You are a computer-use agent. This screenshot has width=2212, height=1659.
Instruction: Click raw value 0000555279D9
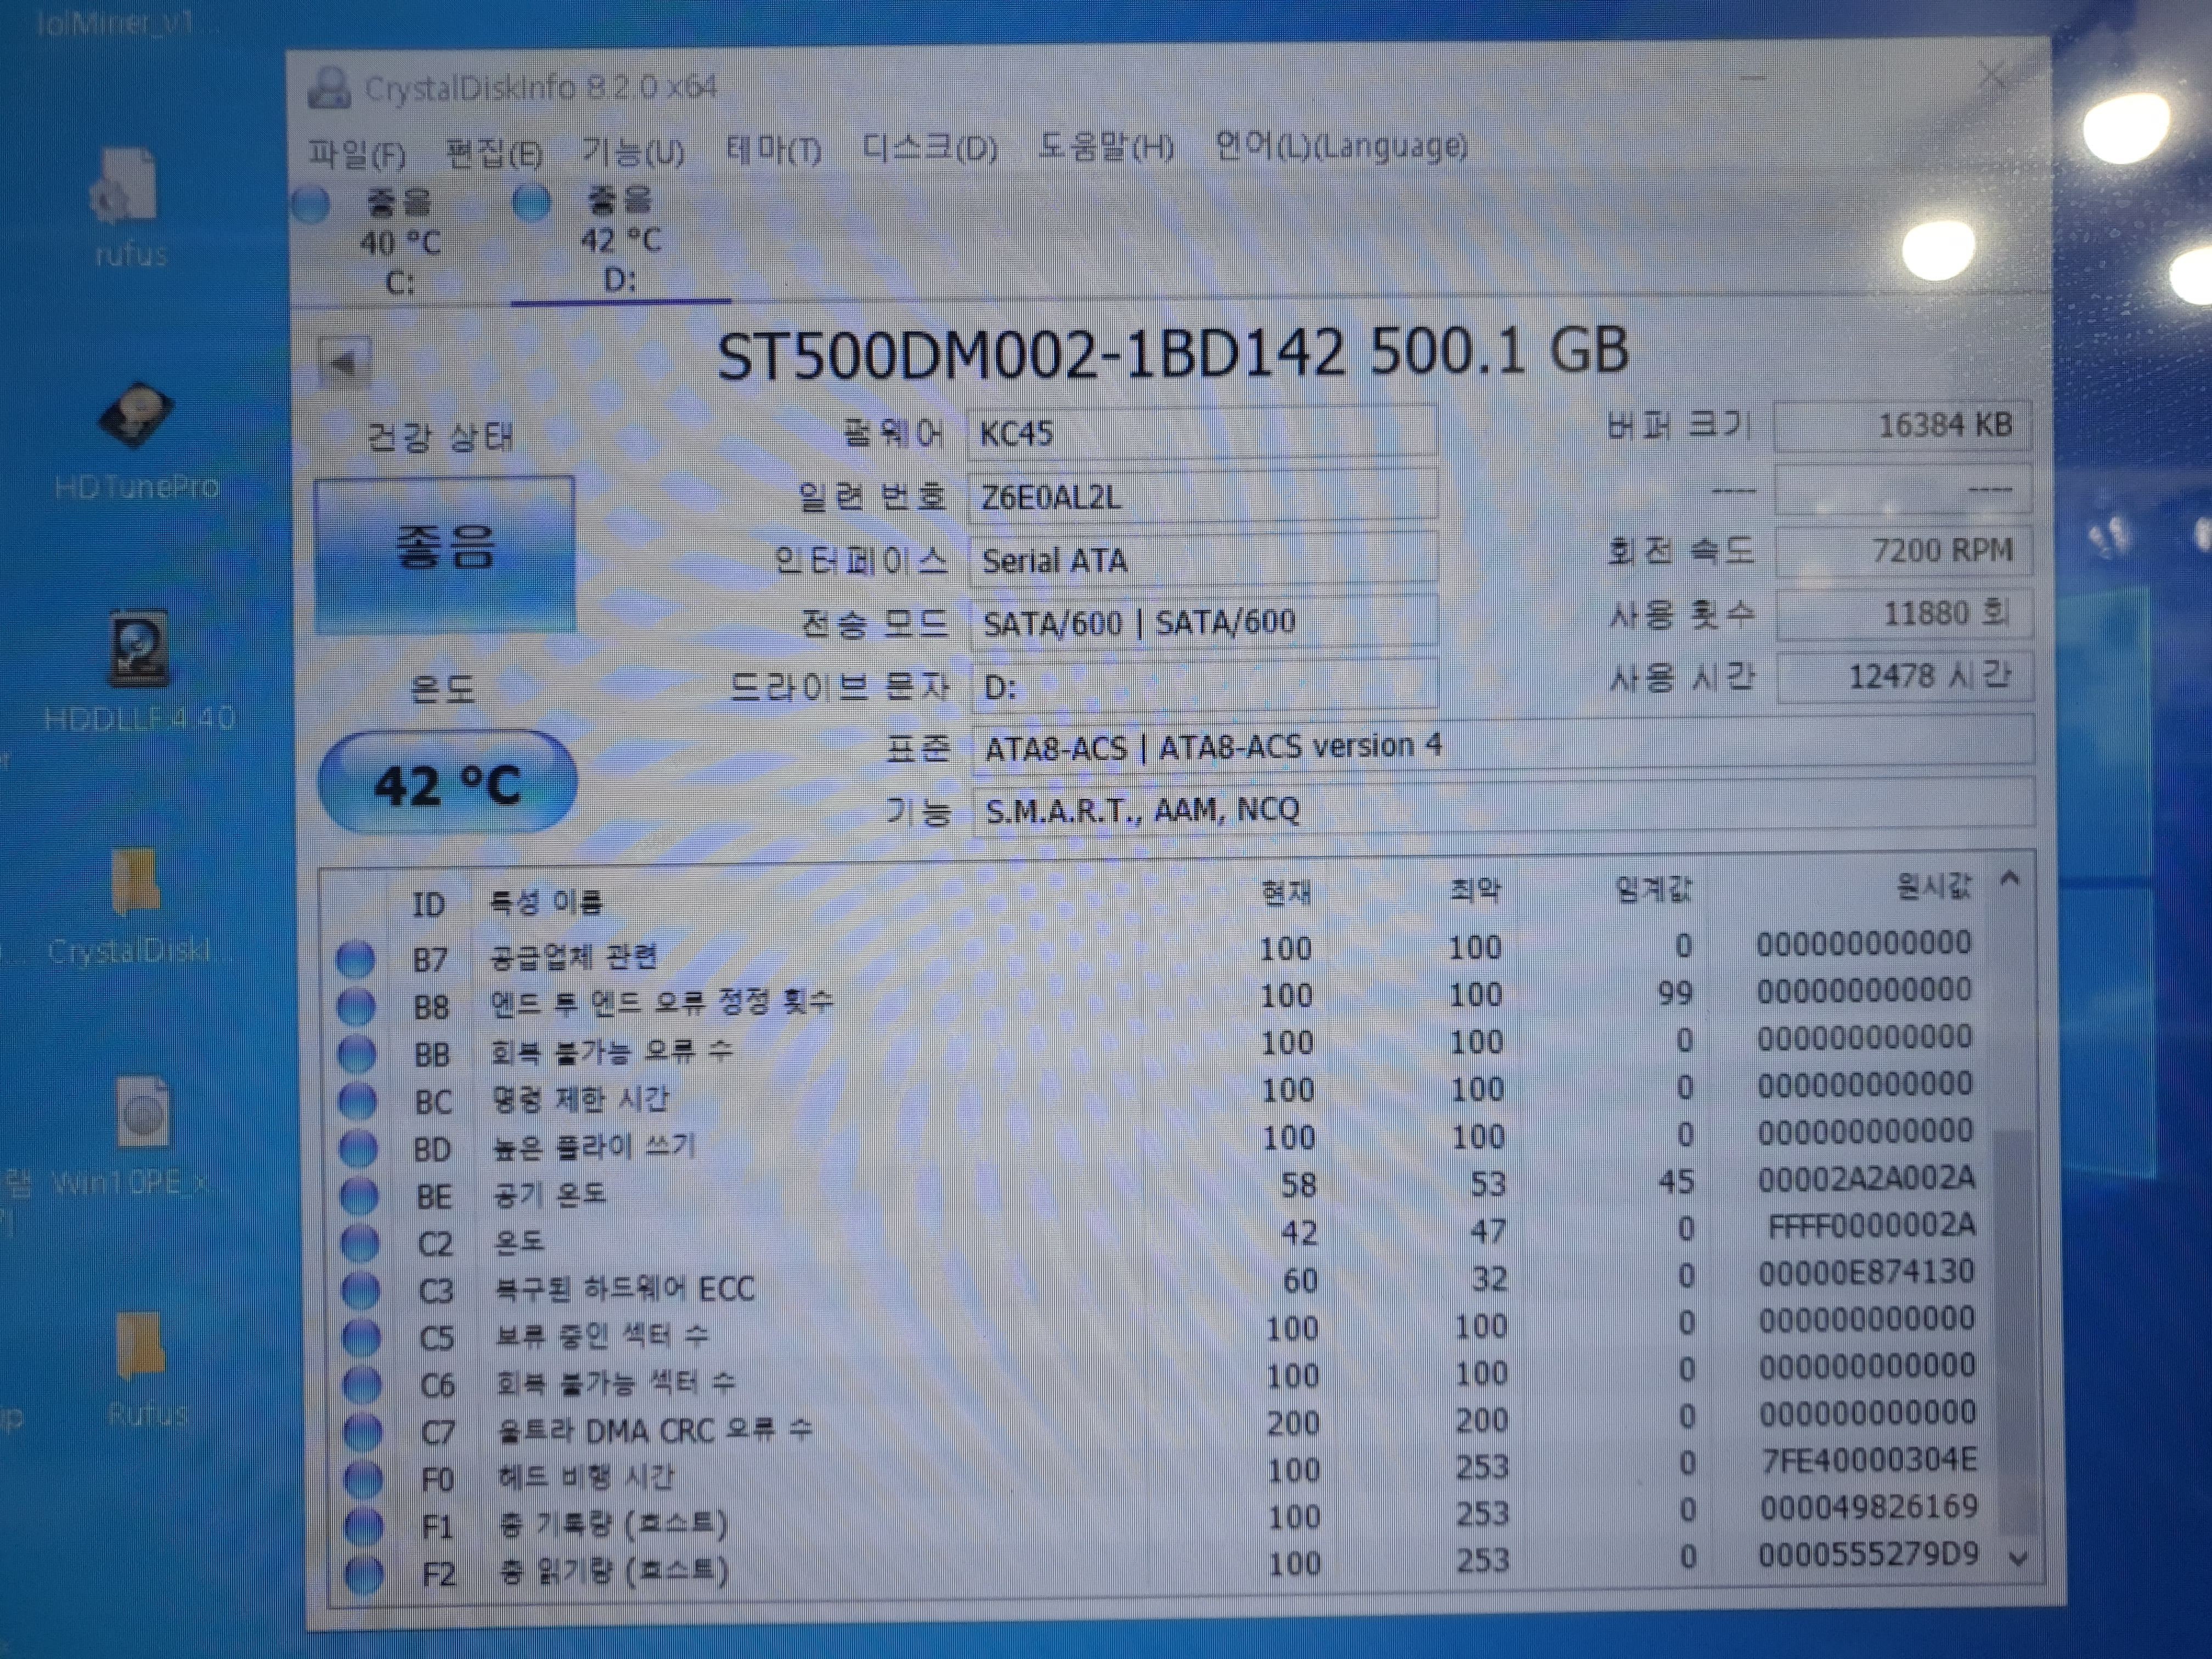click(x=1869, y=1555)
